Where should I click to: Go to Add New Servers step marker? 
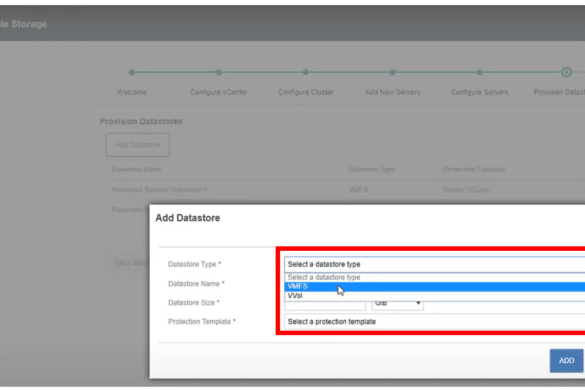click(392, 72)
